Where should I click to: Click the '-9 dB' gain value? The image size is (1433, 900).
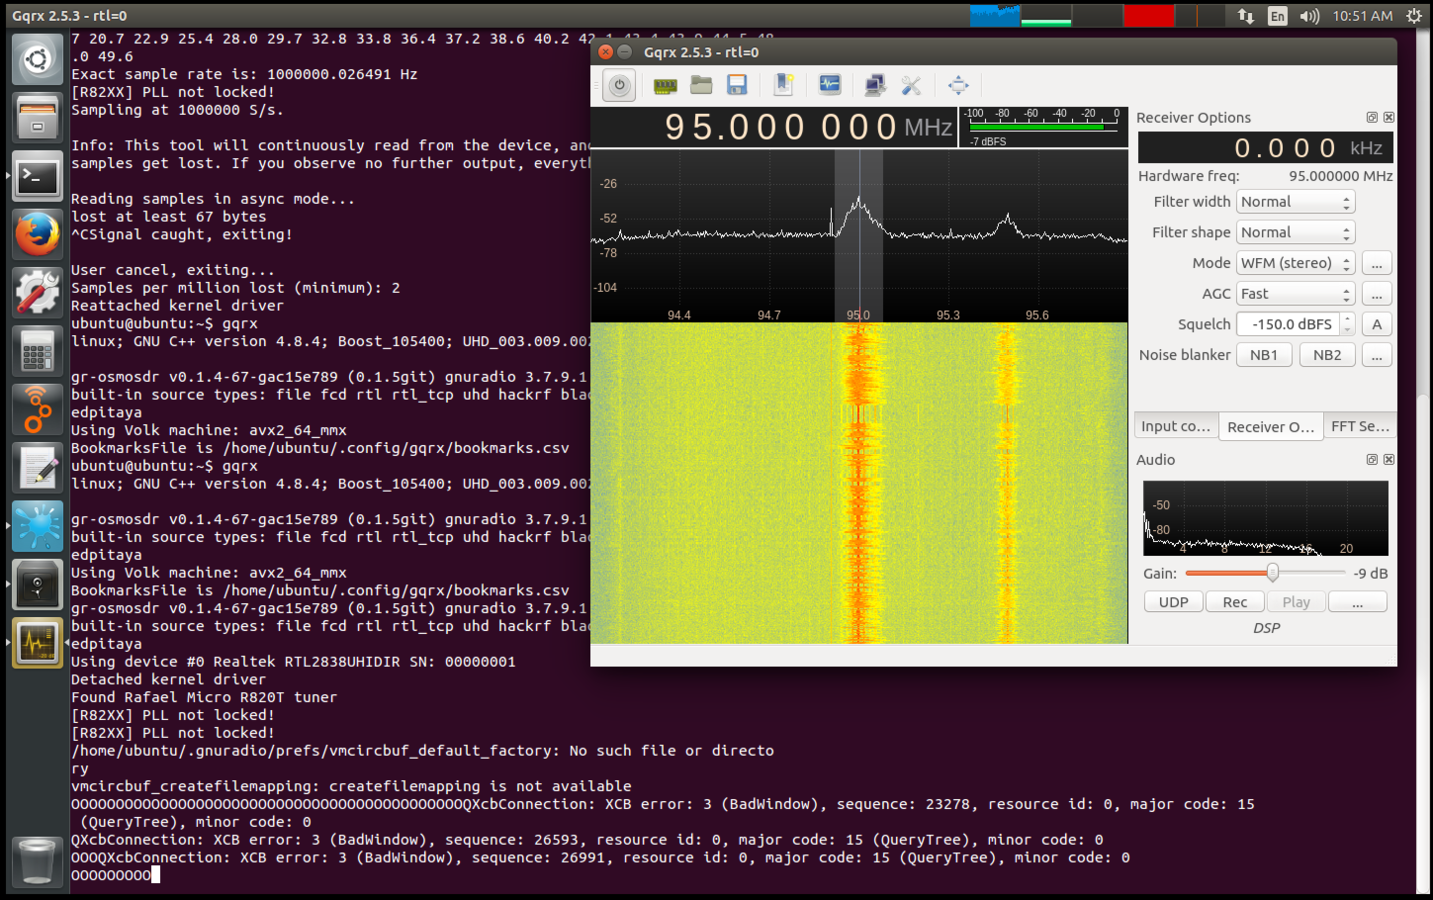[x=1370, y=573]
